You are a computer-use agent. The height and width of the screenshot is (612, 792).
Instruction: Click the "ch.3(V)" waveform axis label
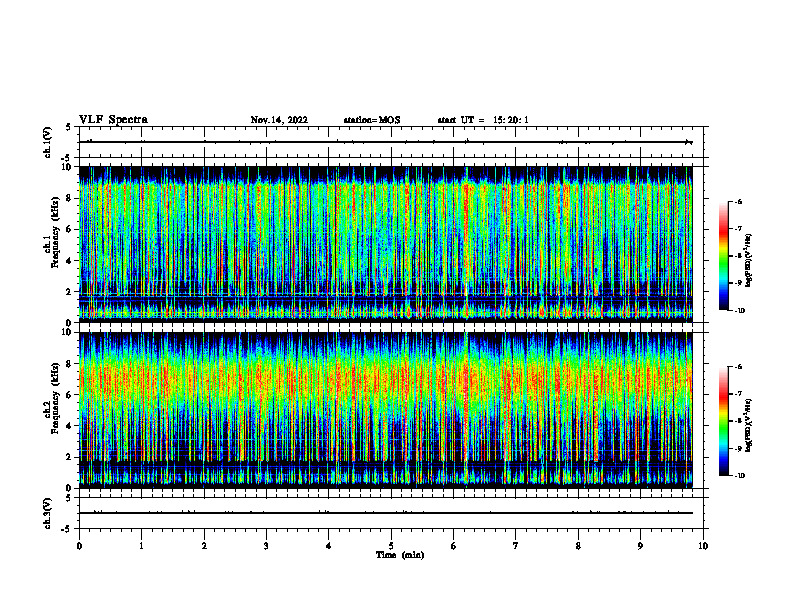48,513
